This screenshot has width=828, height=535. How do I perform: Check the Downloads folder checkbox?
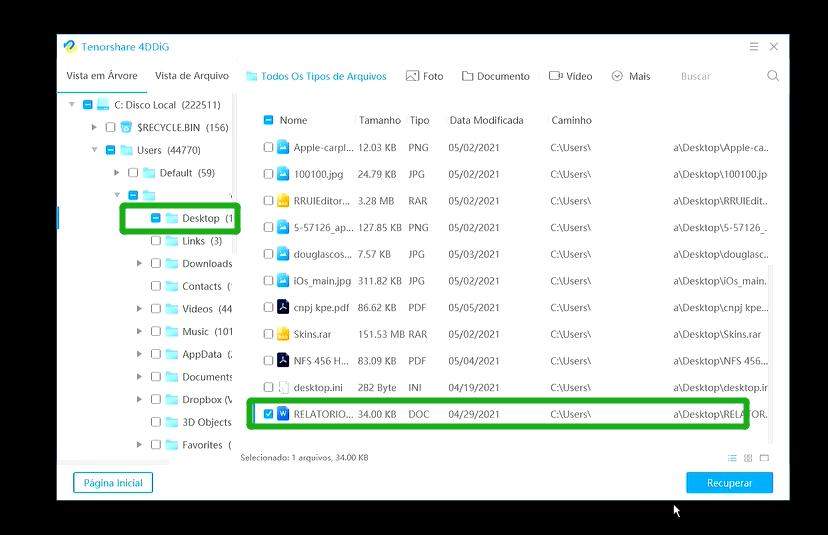point(155,263)
